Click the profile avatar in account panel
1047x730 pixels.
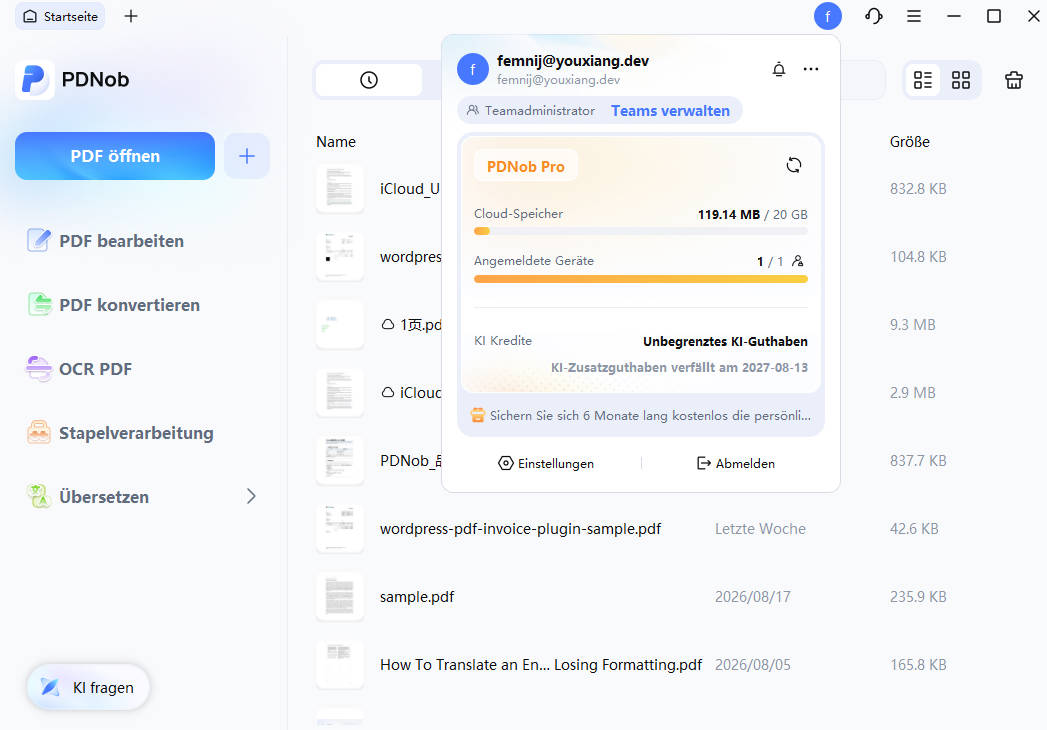point(473,69)
